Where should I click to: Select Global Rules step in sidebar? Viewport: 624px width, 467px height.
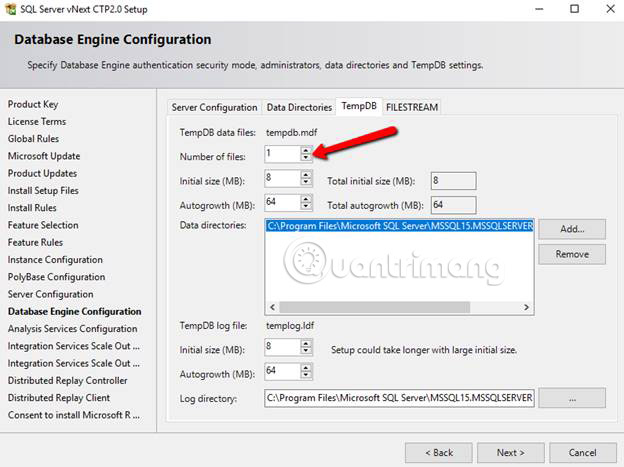click(x=33, y=139)
